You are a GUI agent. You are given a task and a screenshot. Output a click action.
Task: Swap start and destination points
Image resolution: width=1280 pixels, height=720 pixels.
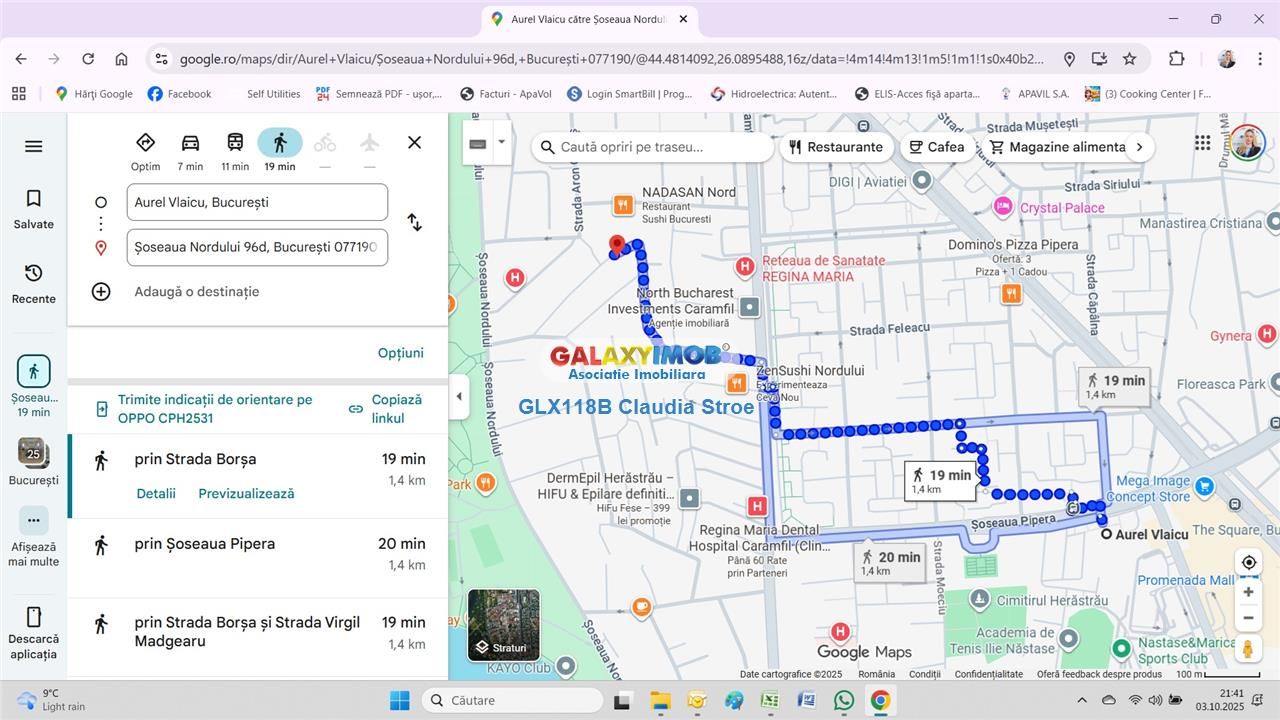pyautogui.click(x=414, y=223)
